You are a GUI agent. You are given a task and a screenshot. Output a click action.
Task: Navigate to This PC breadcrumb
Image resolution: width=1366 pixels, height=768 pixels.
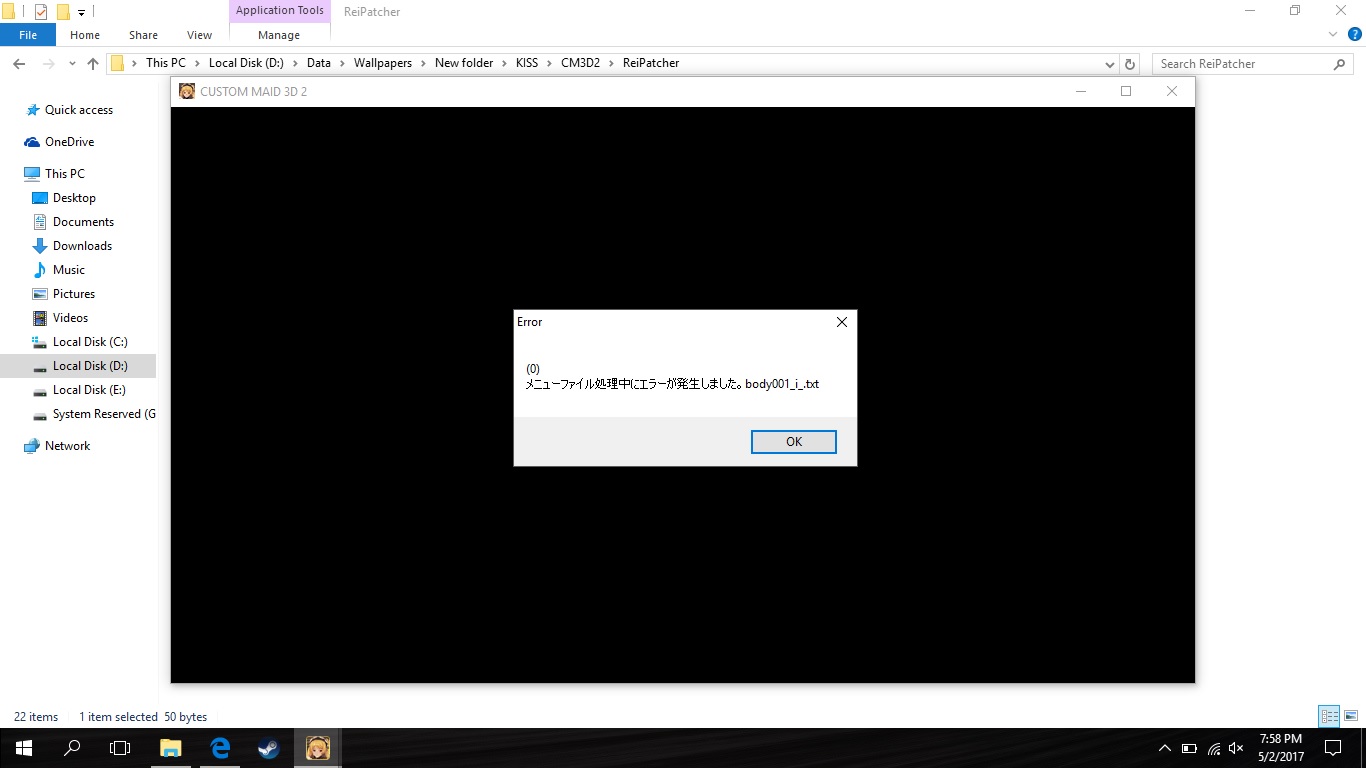pyautogui.click(x=165, y=63)
